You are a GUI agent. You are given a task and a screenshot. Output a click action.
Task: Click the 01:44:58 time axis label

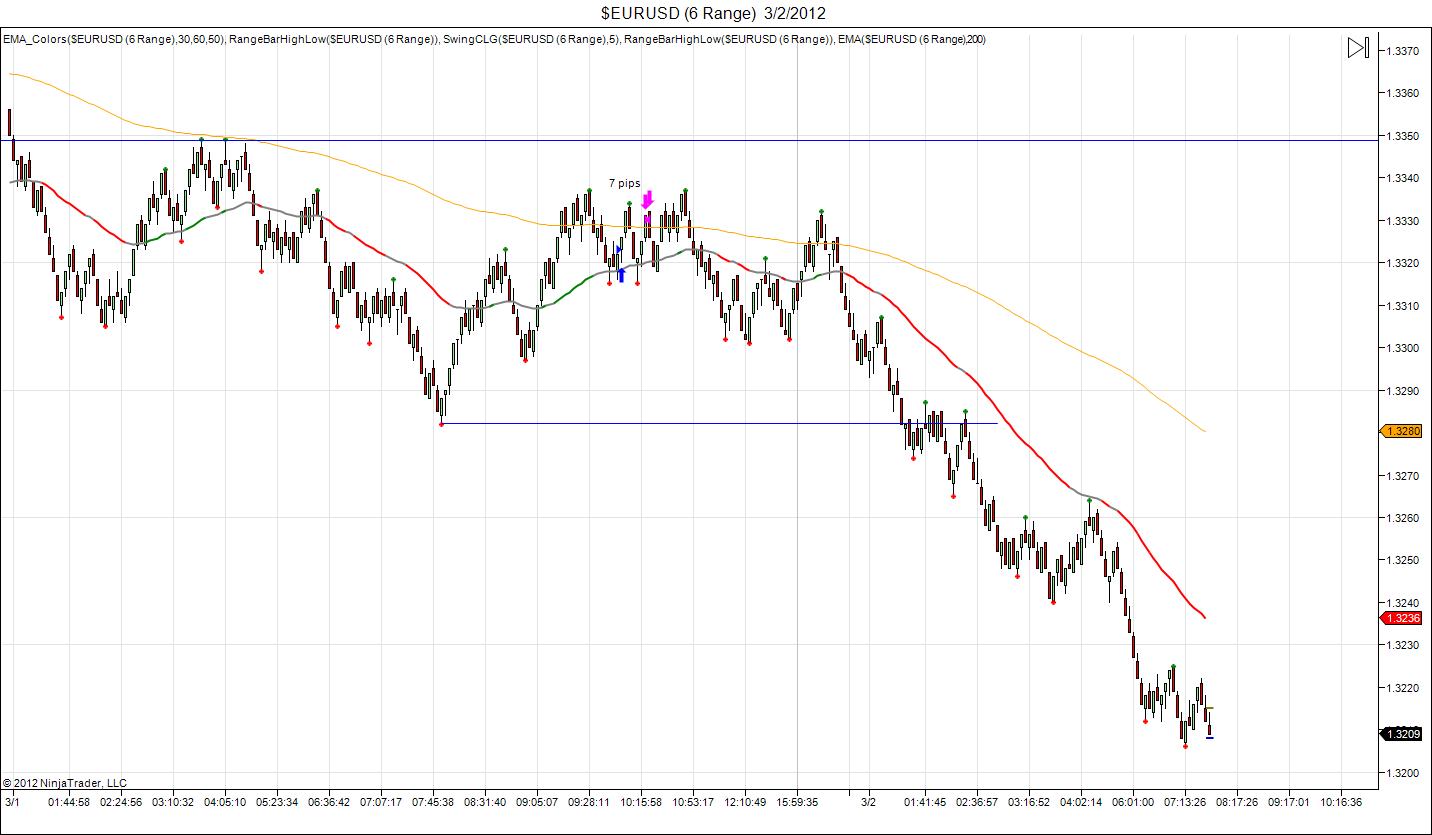(x=69, y=802)
